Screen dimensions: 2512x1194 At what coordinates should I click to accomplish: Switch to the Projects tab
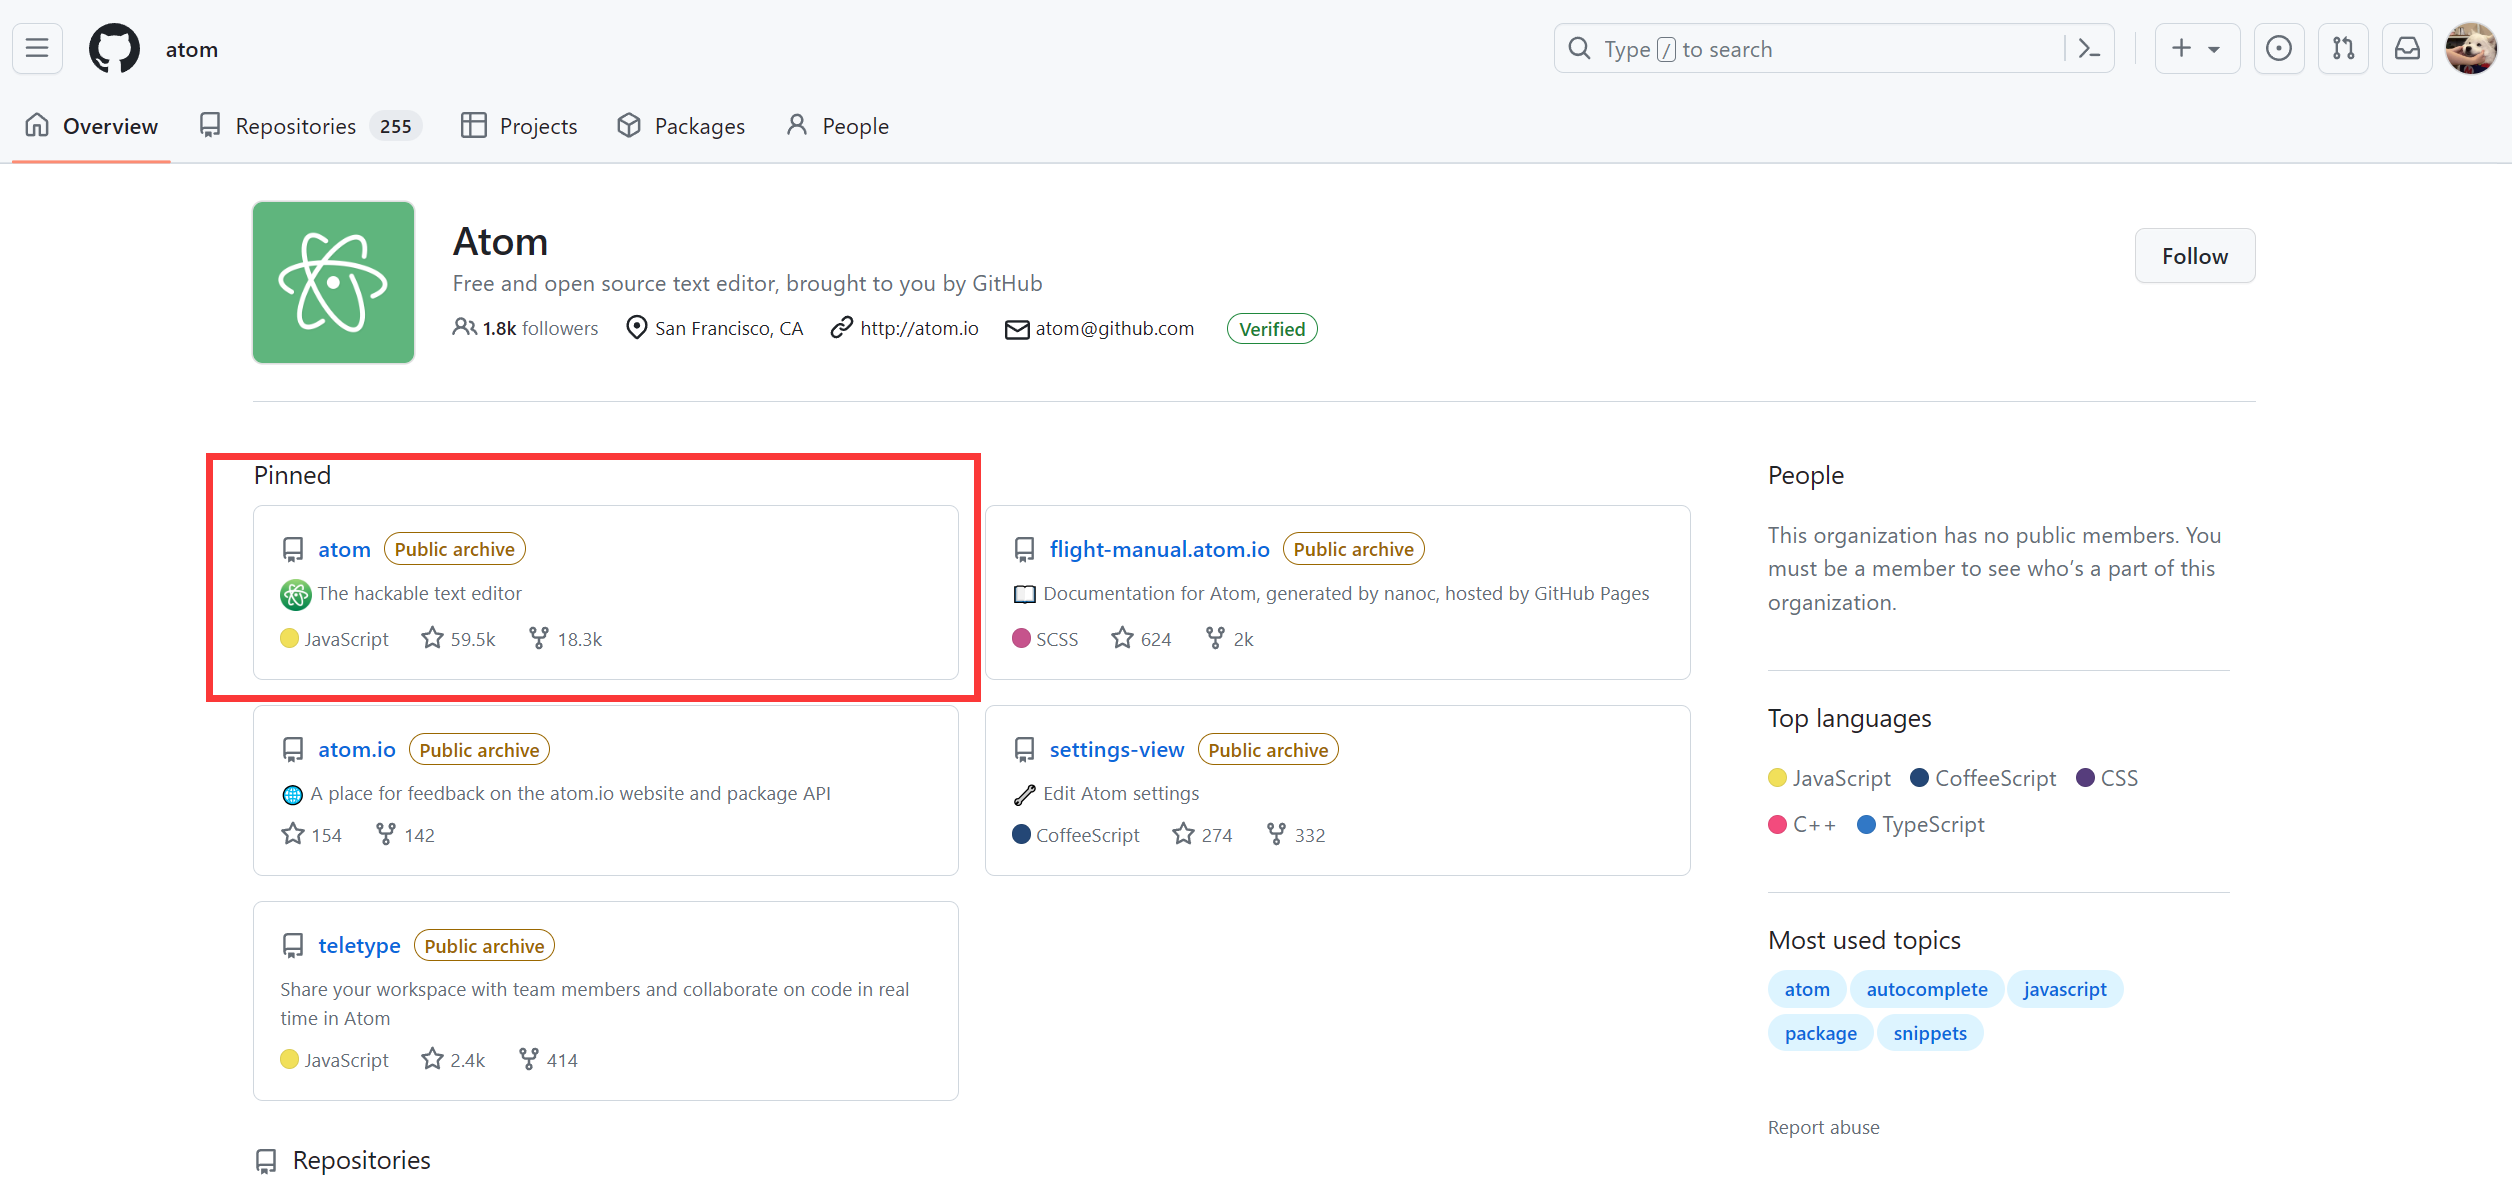coord(519,126)
